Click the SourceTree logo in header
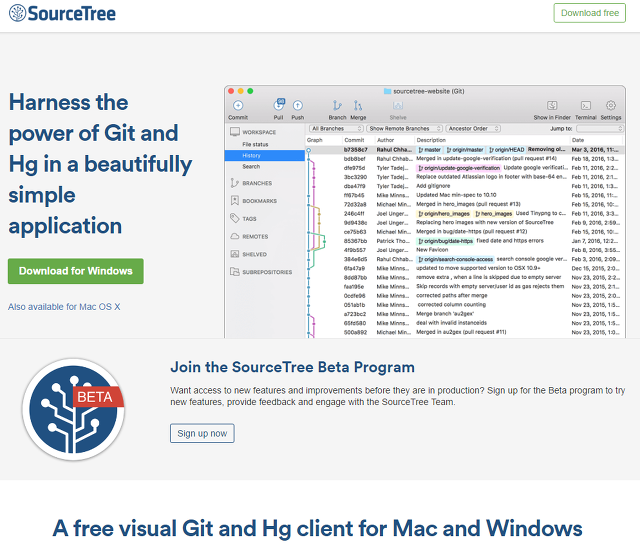The image size is (640, 551). [x=62, y=13]
